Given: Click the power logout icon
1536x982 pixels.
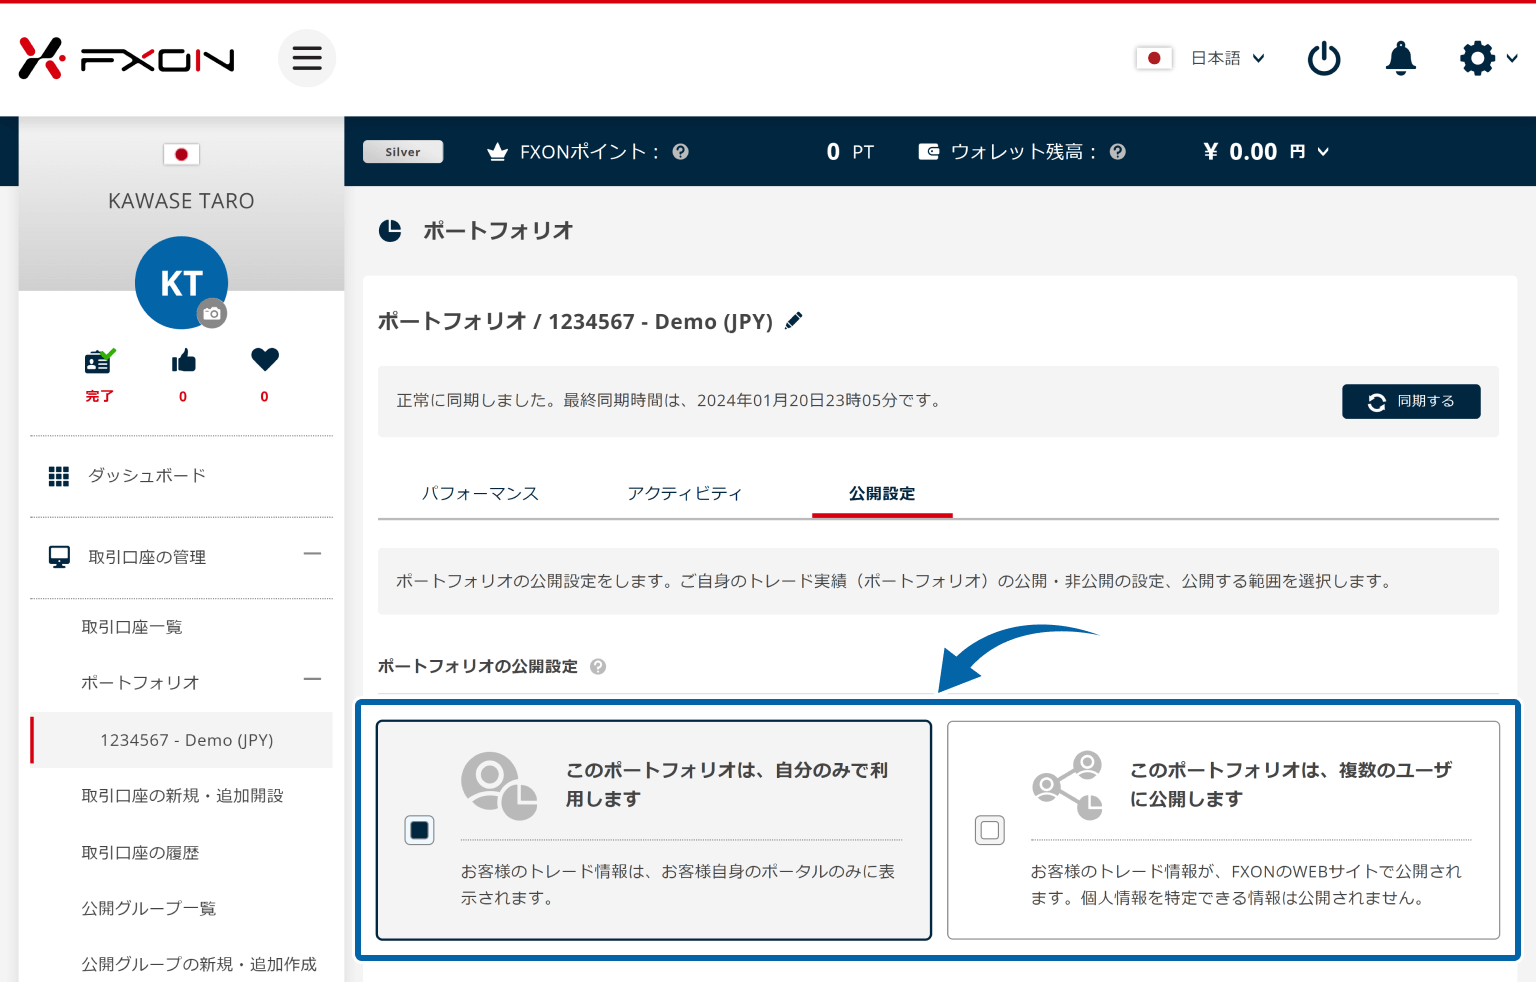Looking at the screenshot, I should 1324,58.
